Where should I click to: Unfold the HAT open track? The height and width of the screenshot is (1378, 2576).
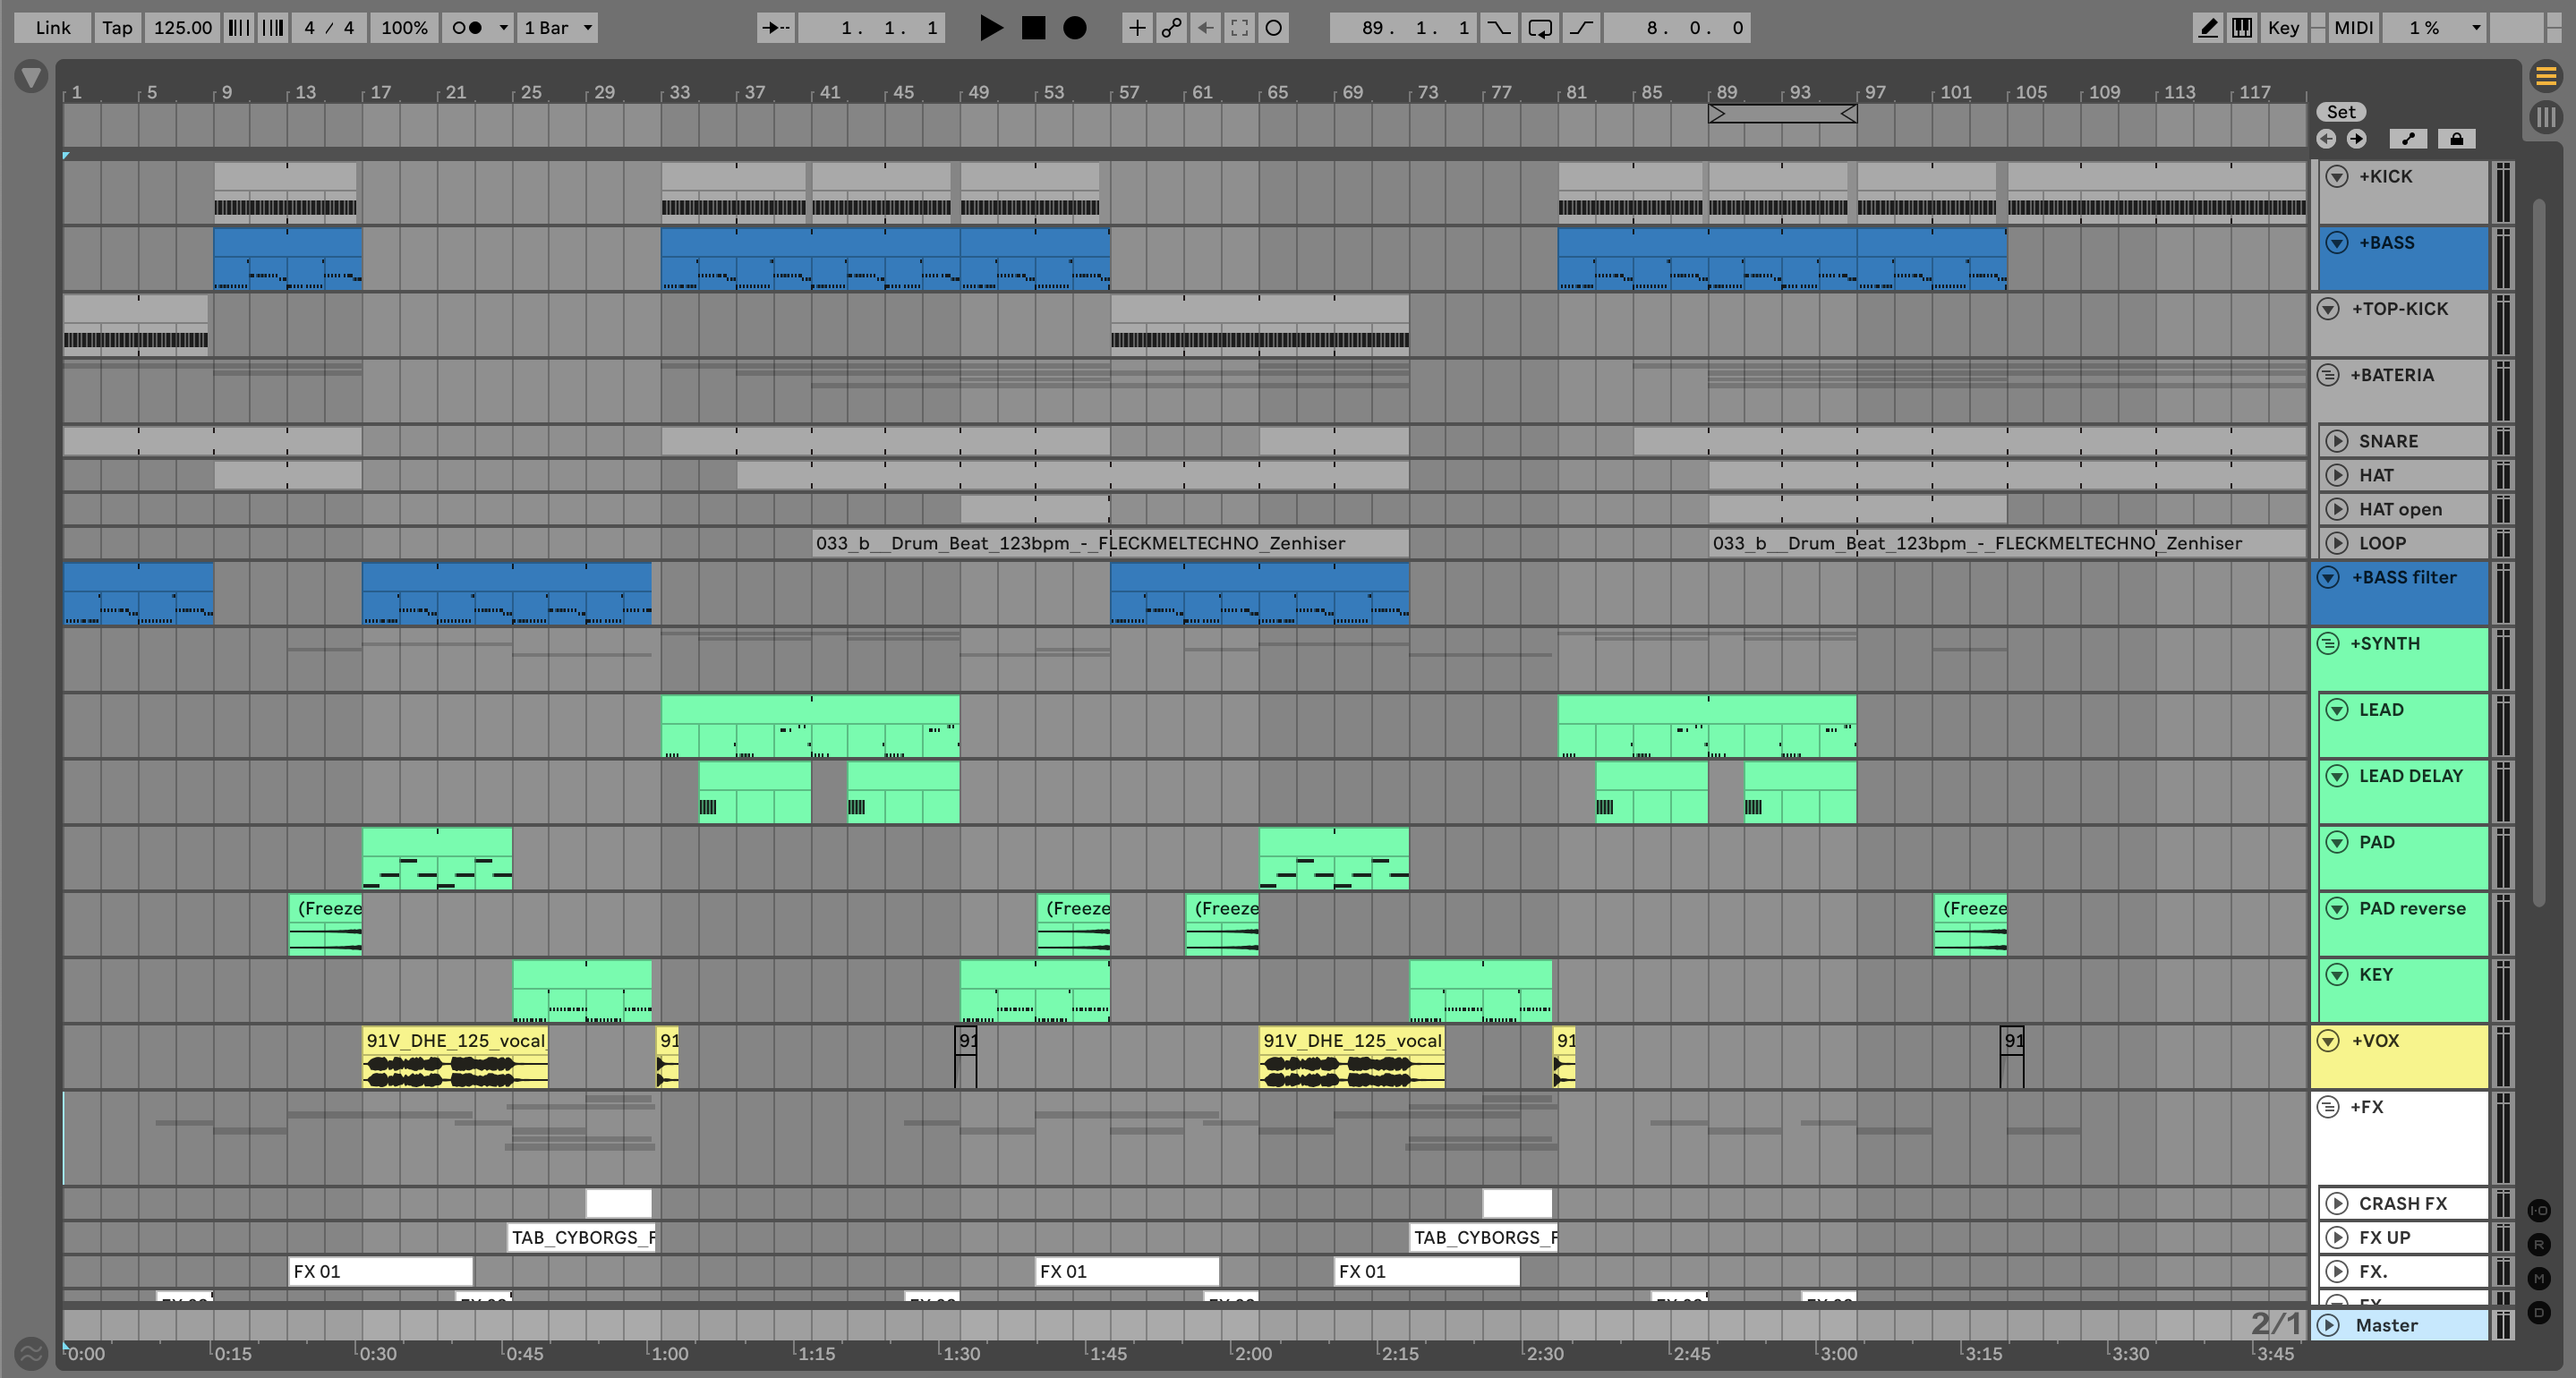tap(2337, 509)
